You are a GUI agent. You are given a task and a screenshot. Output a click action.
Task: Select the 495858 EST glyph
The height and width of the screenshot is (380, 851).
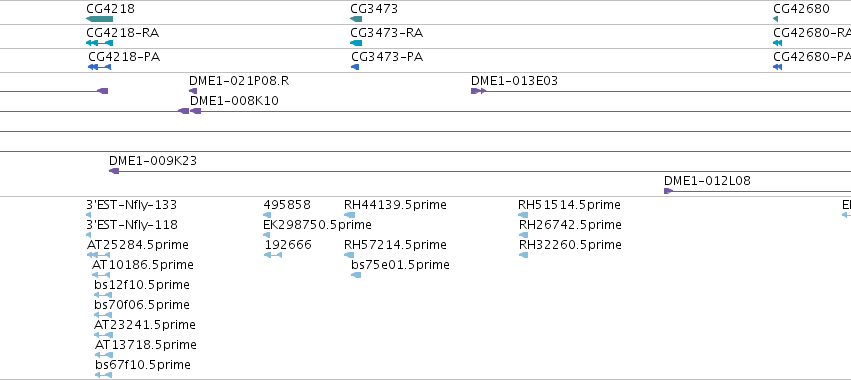point(266,215)
